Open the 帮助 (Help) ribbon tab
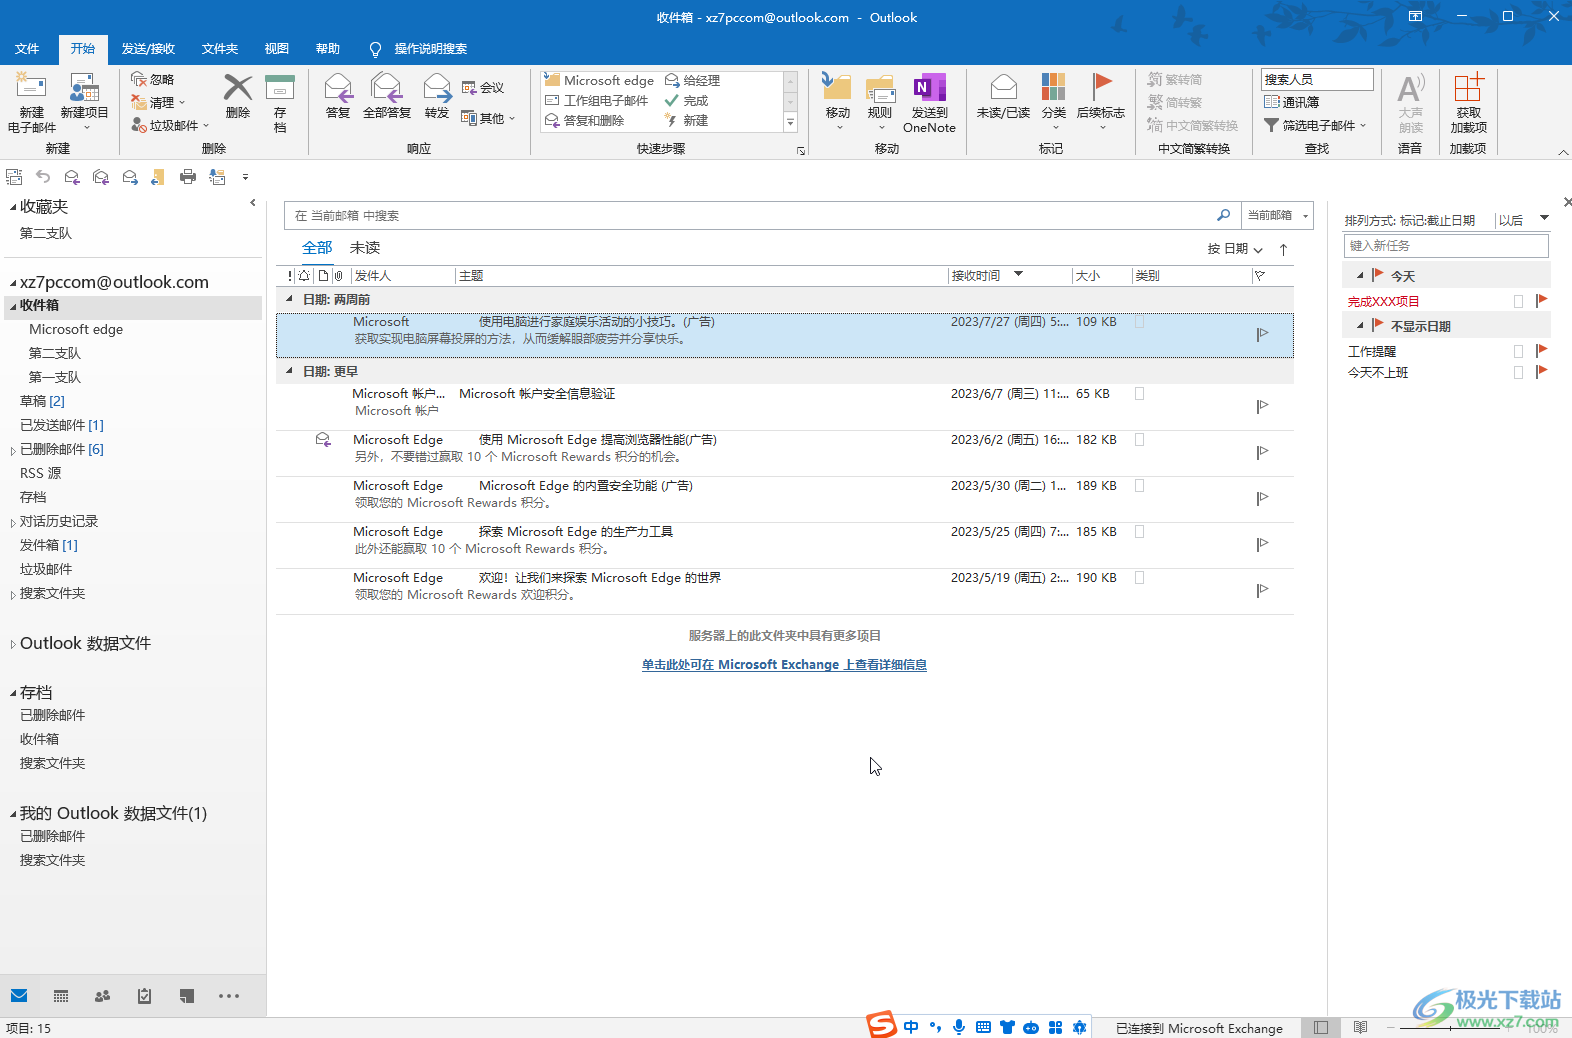1572x1038 pixels. click(x=328, y=48)
